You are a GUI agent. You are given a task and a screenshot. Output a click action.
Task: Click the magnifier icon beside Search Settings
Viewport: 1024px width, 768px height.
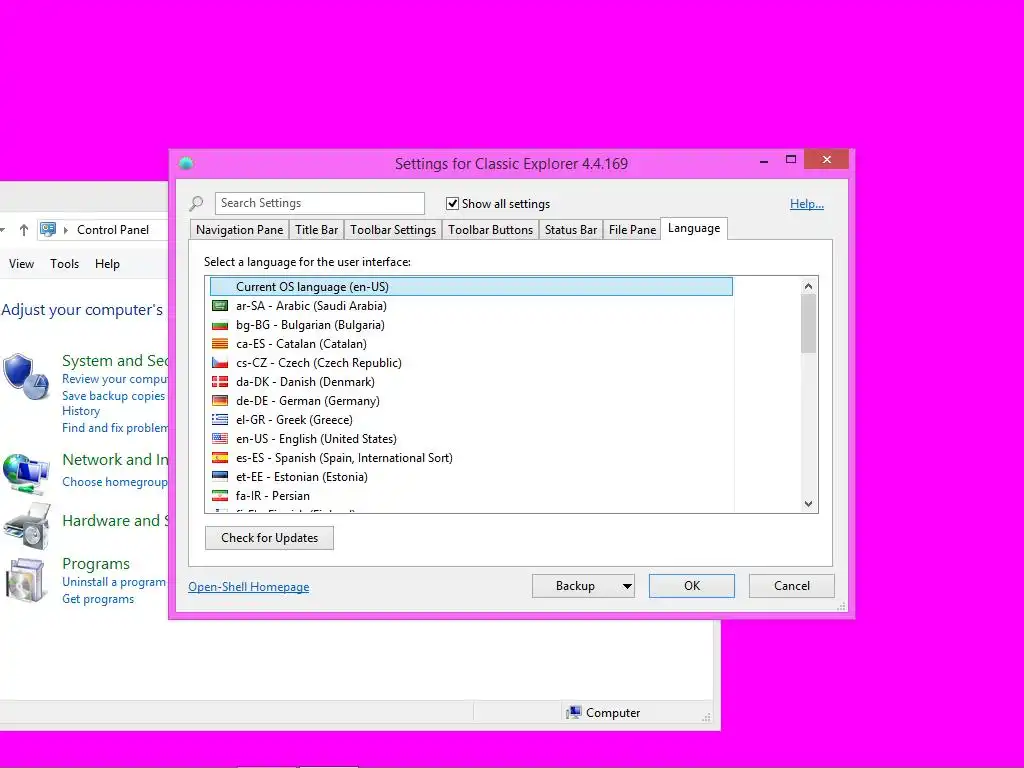[x=196, y=204]
